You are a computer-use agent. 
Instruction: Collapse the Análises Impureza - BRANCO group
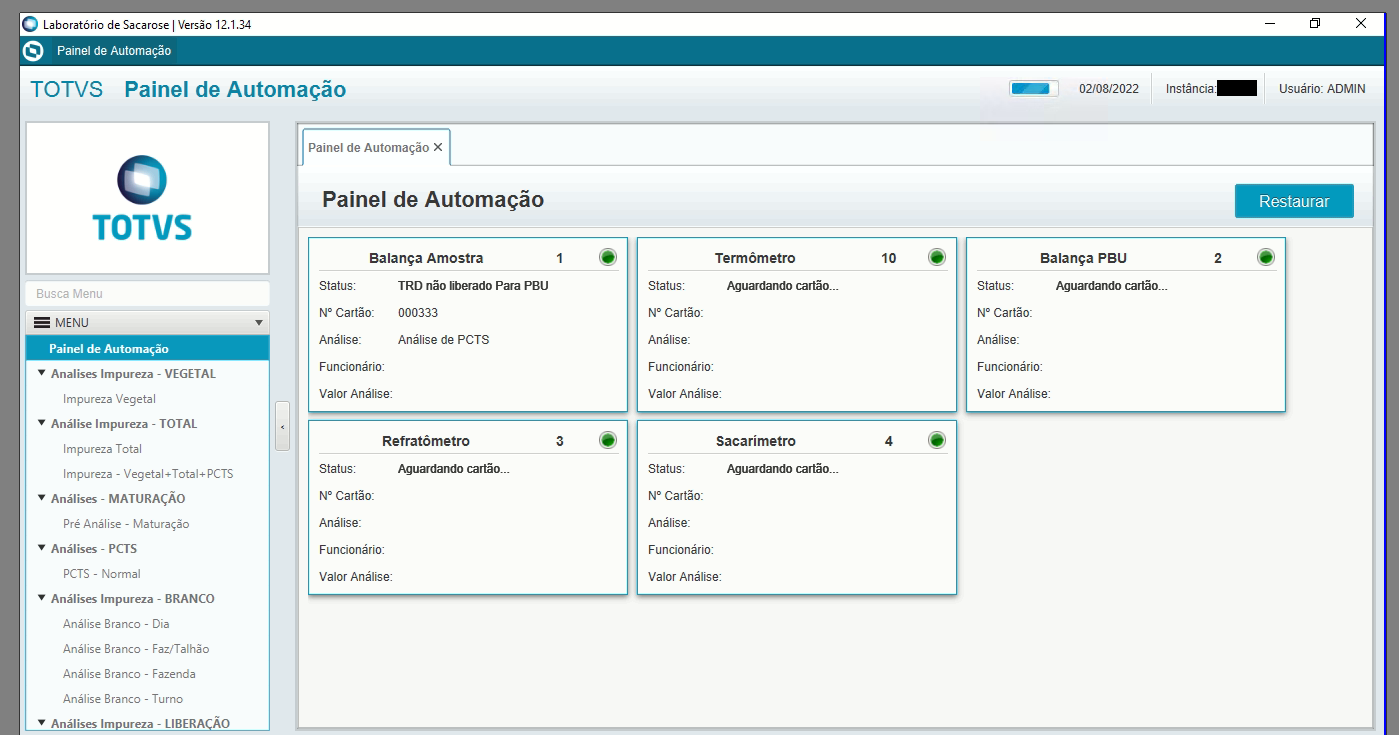(x=42, y=599)
